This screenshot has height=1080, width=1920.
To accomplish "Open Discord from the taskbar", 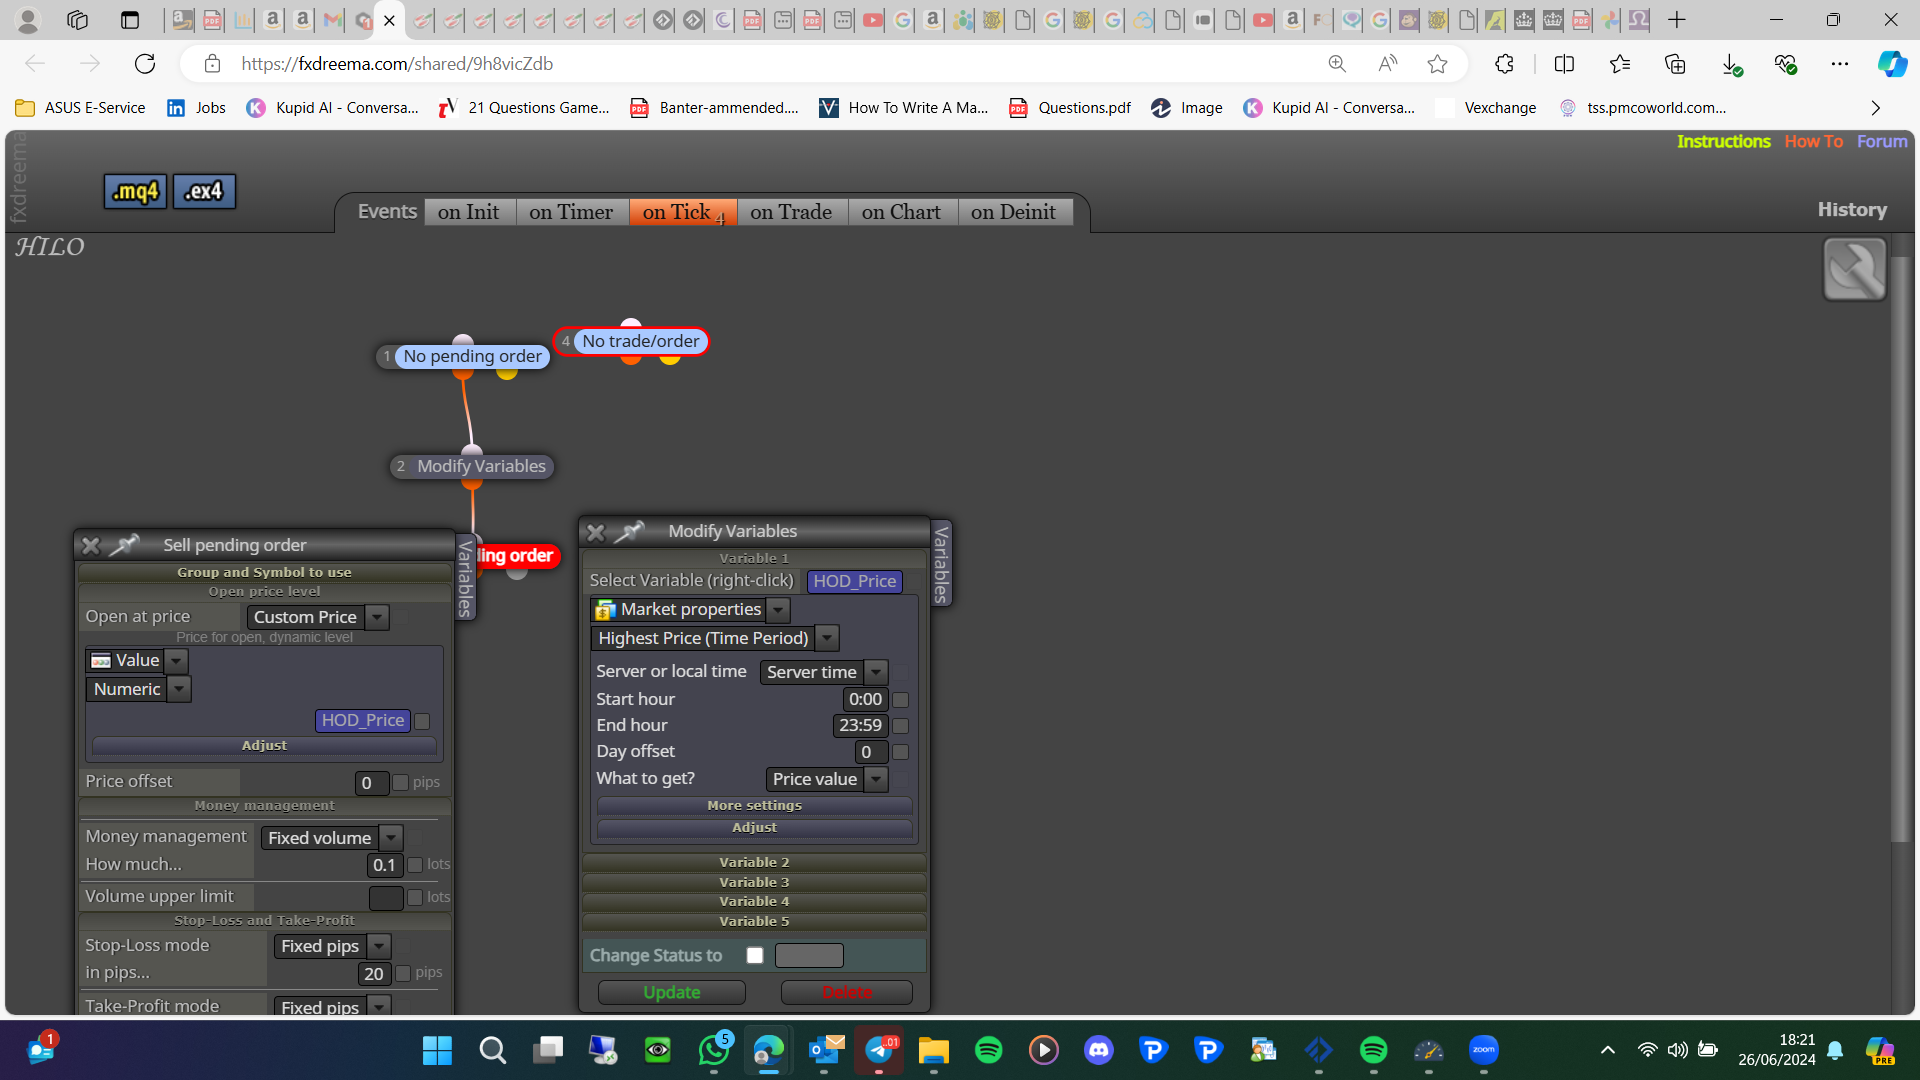I will [1098, 1050].
